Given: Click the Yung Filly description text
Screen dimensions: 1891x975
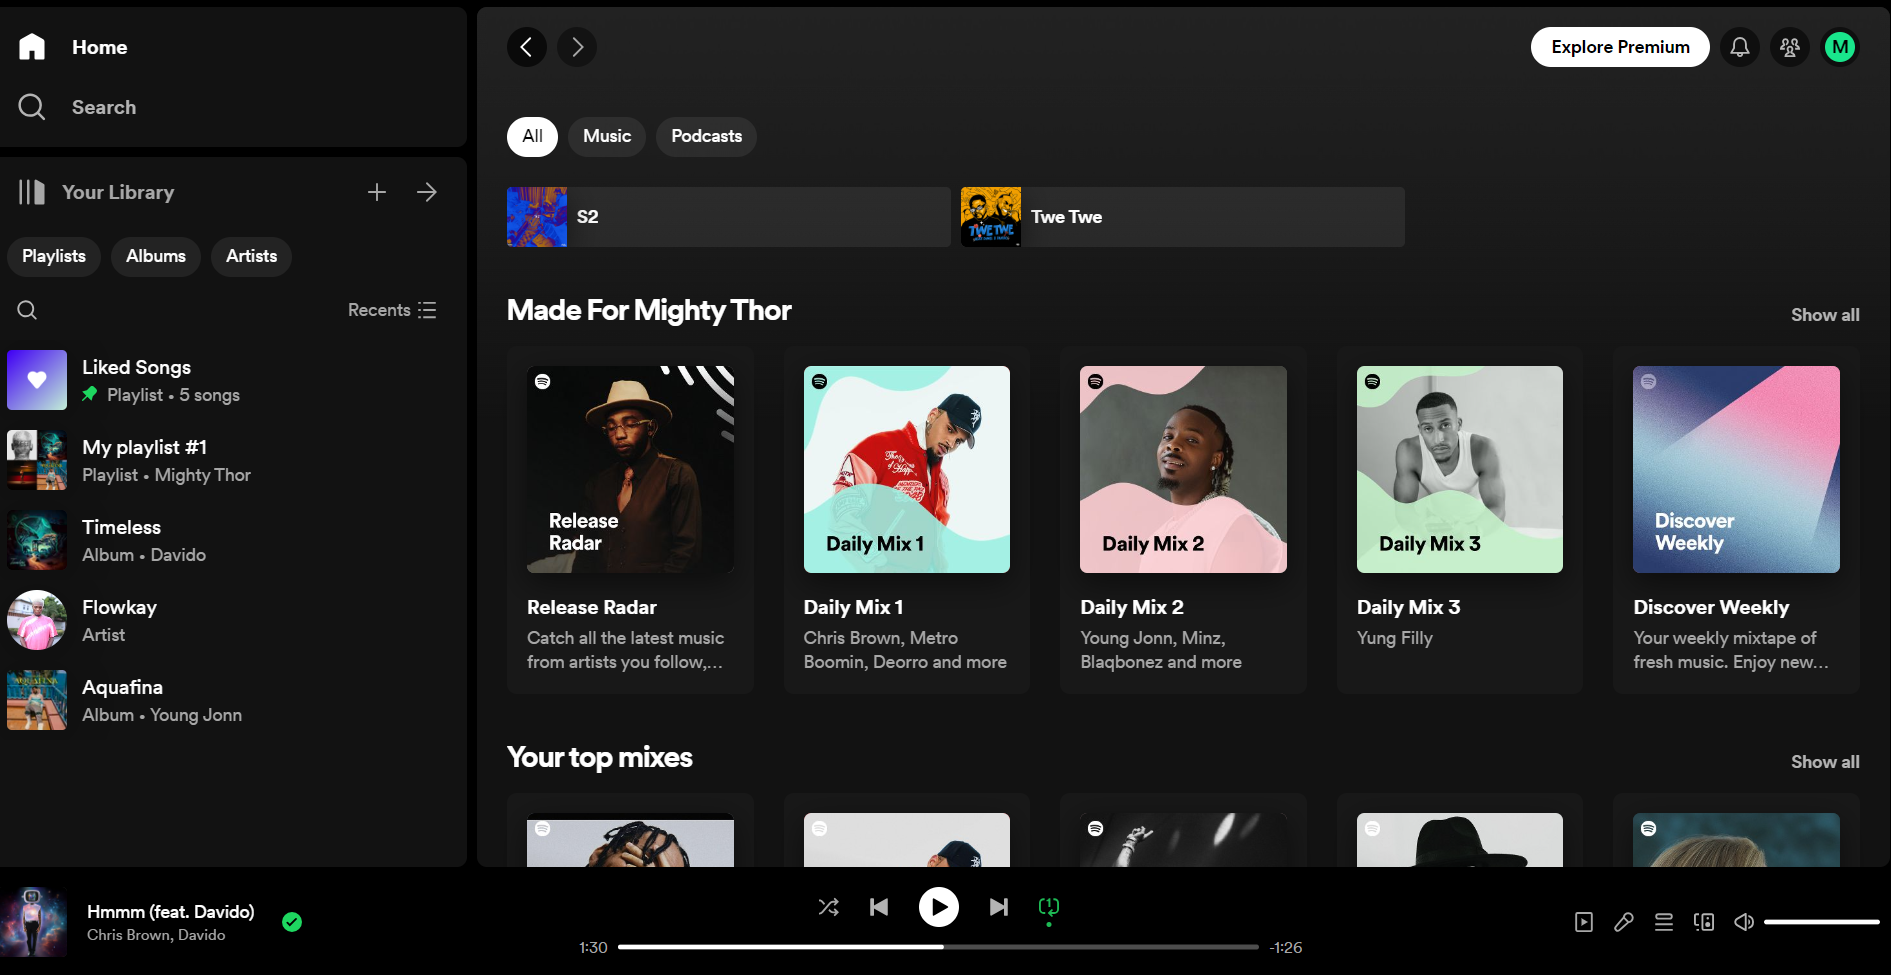Looking at the screenshot, I should (x=1395, y=638).
